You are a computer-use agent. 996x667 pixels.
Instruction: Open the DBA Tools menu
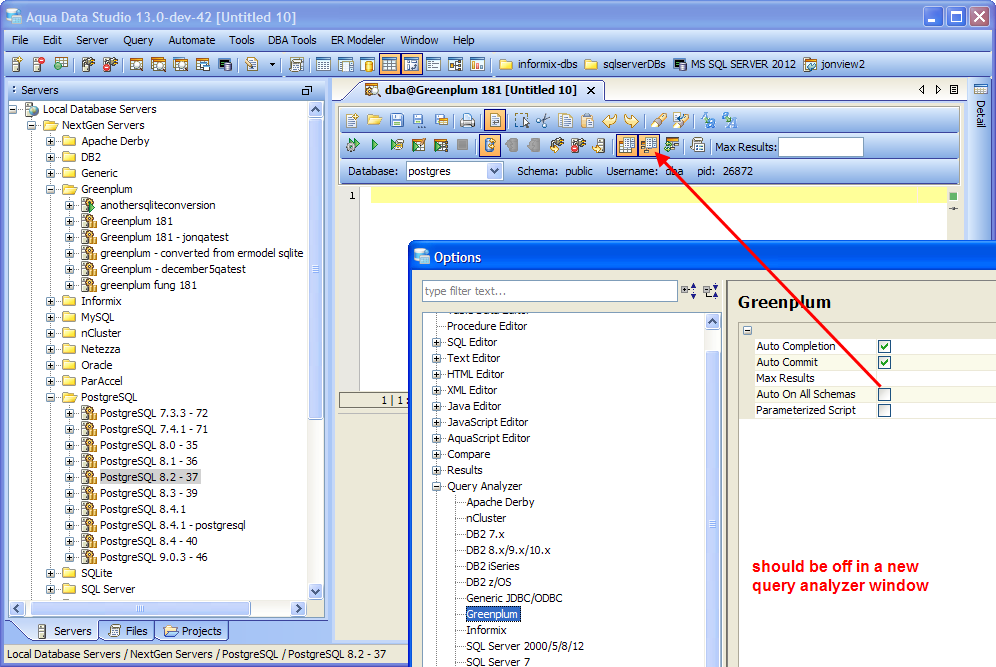[x=292, y=40]
